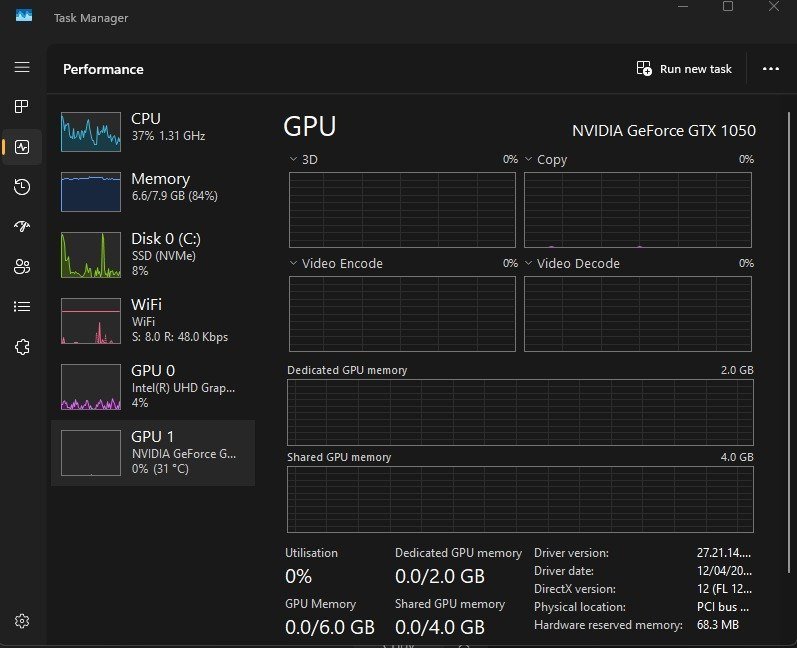Open the Video Encode engine dropdown

293,263
